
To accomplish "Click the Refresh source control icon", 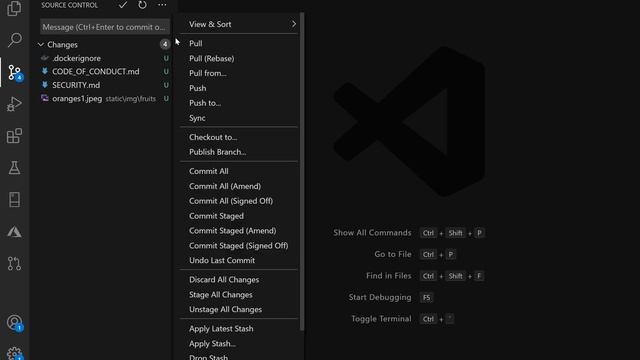I will [142, 5].
